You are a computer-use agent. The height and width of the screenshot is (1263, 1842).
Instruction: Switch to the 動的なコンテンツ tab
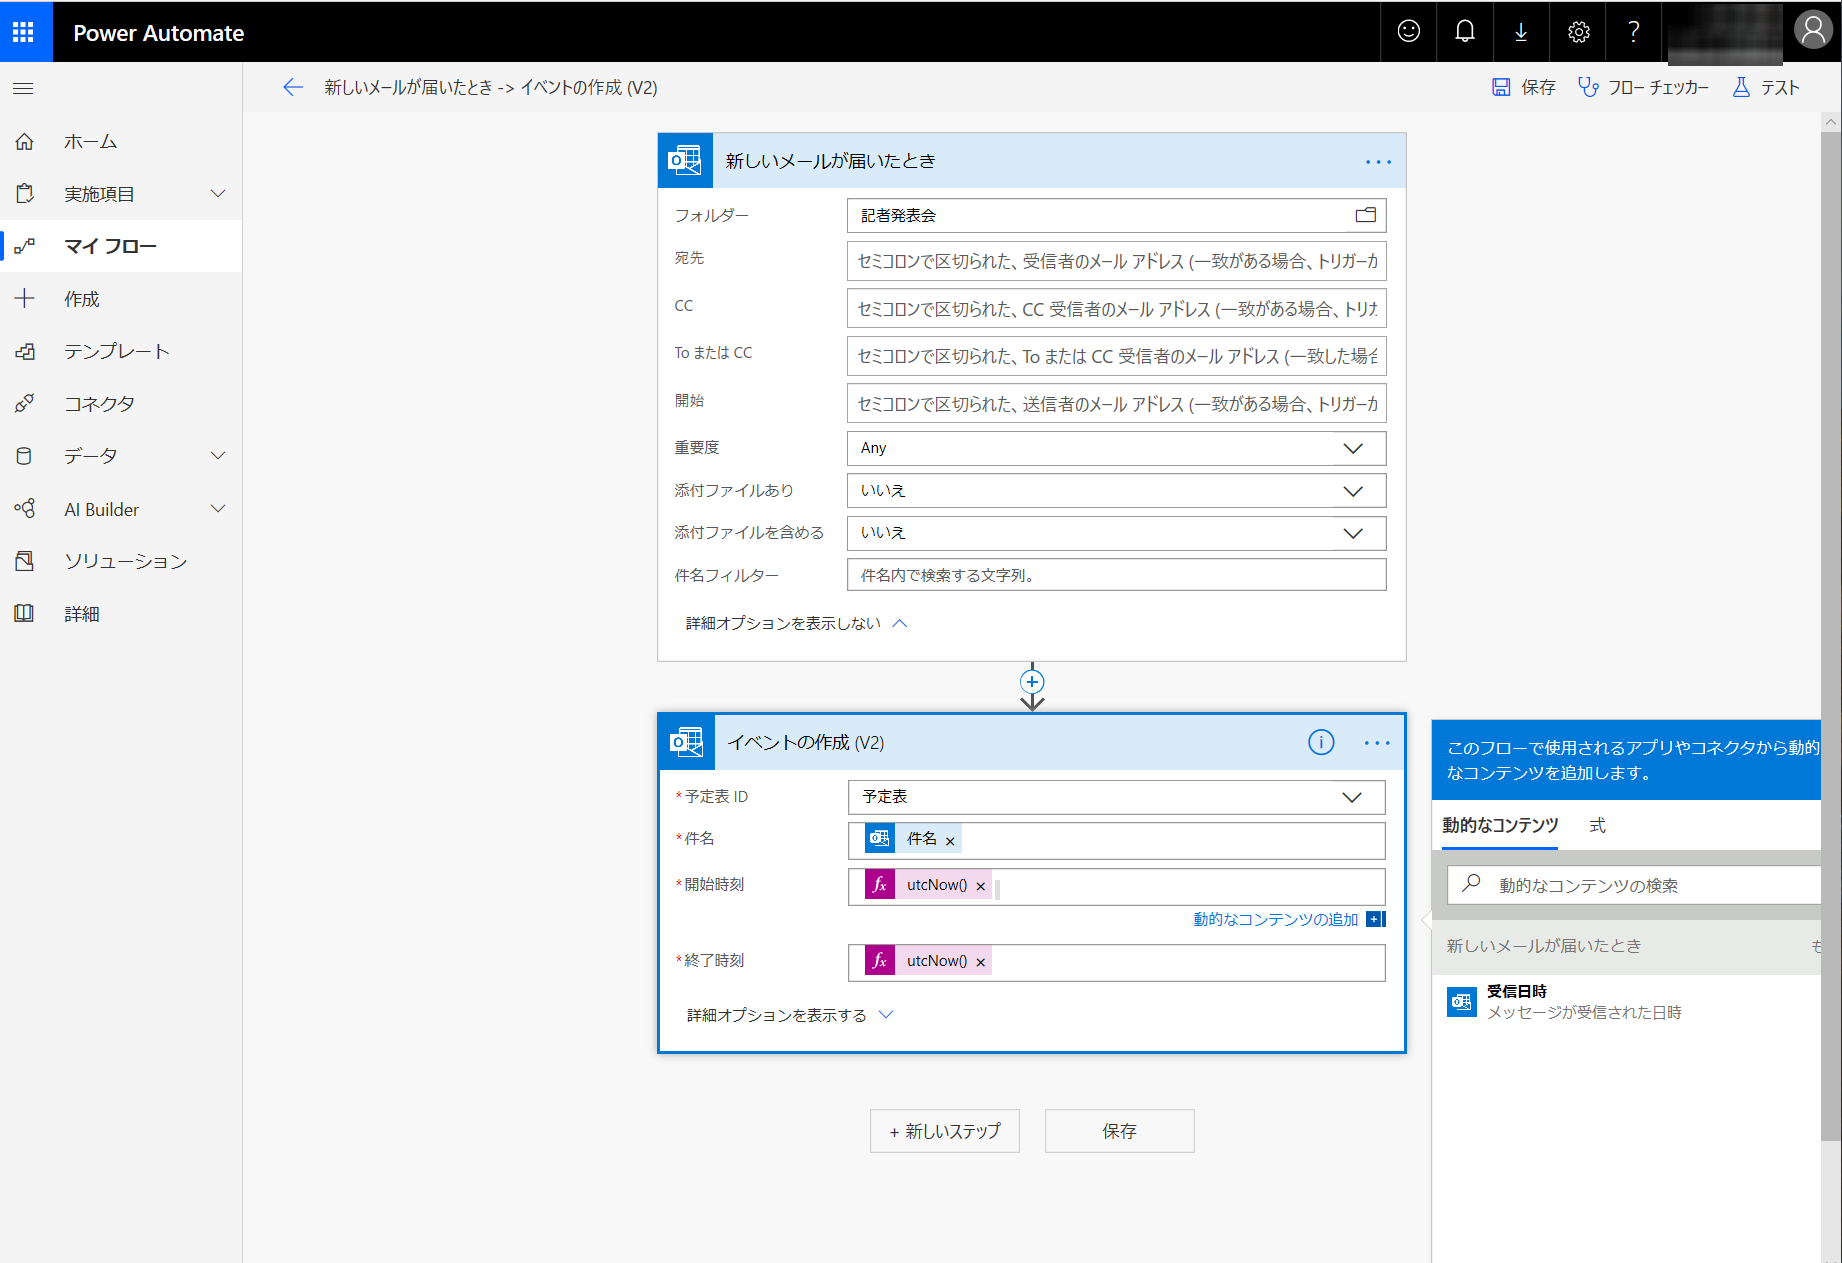tap(1500, 825)
